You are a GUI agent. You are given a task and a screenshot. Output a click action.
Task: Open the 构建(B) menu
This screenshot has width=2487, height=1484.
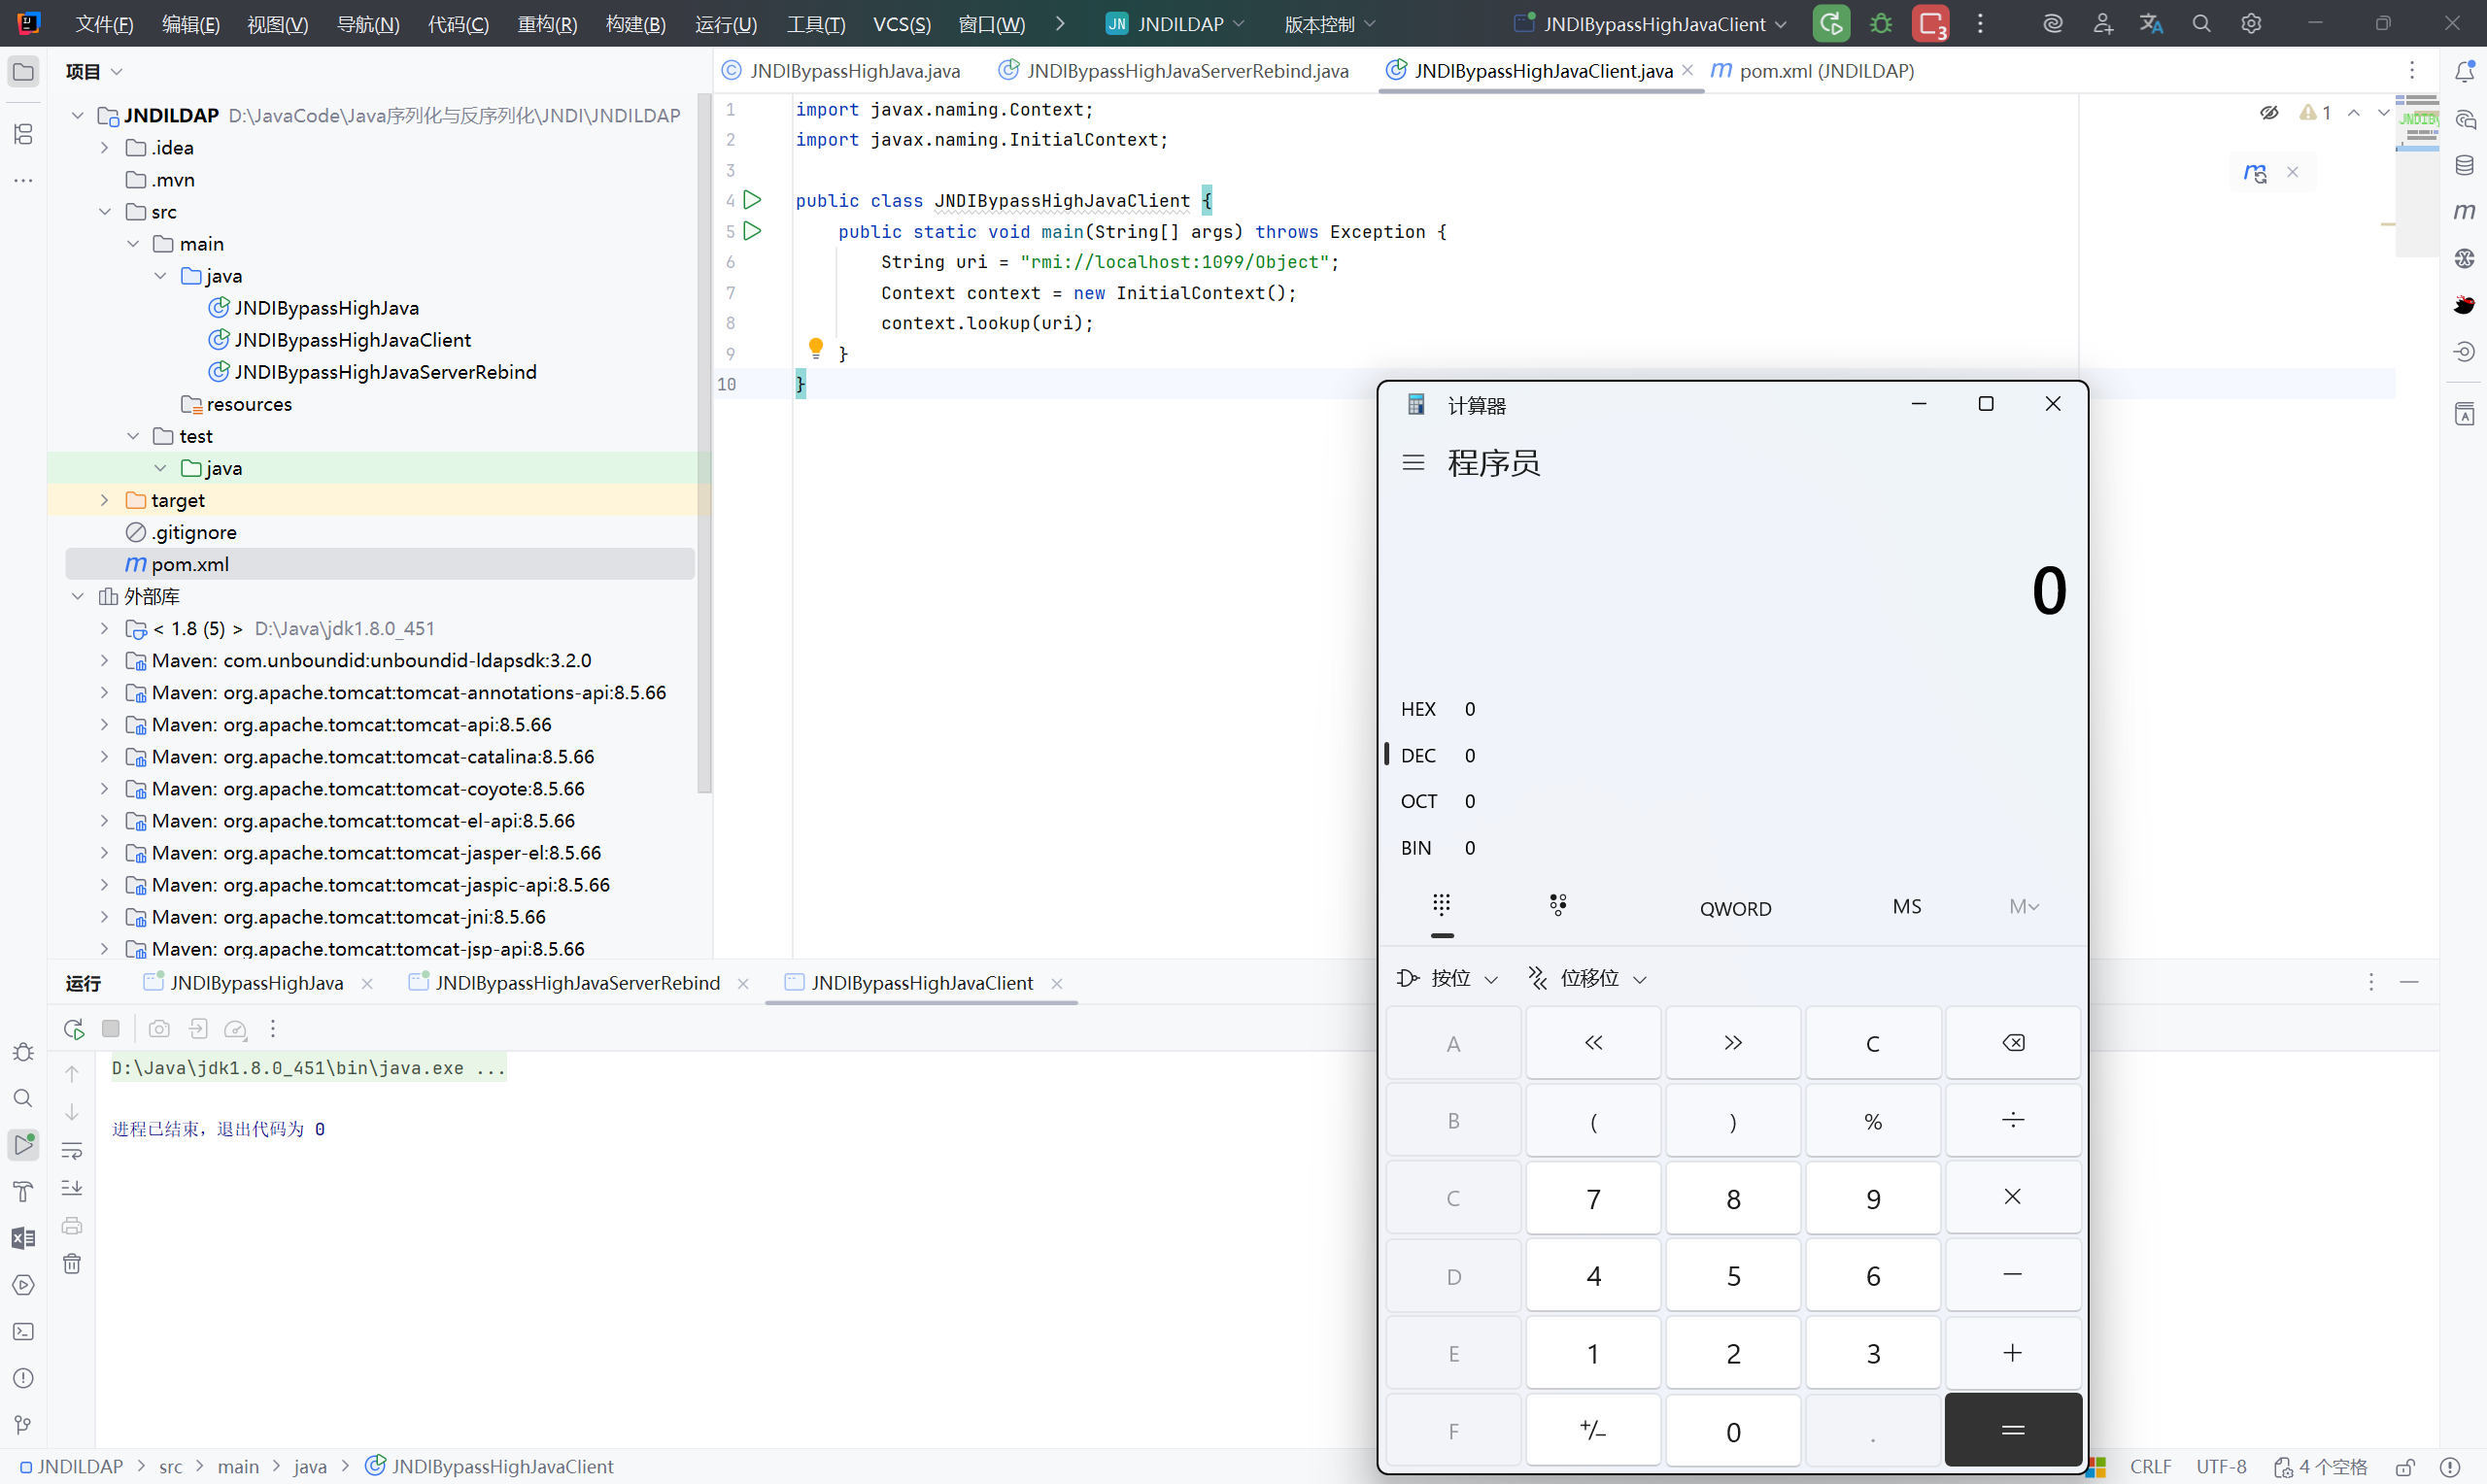635,24
